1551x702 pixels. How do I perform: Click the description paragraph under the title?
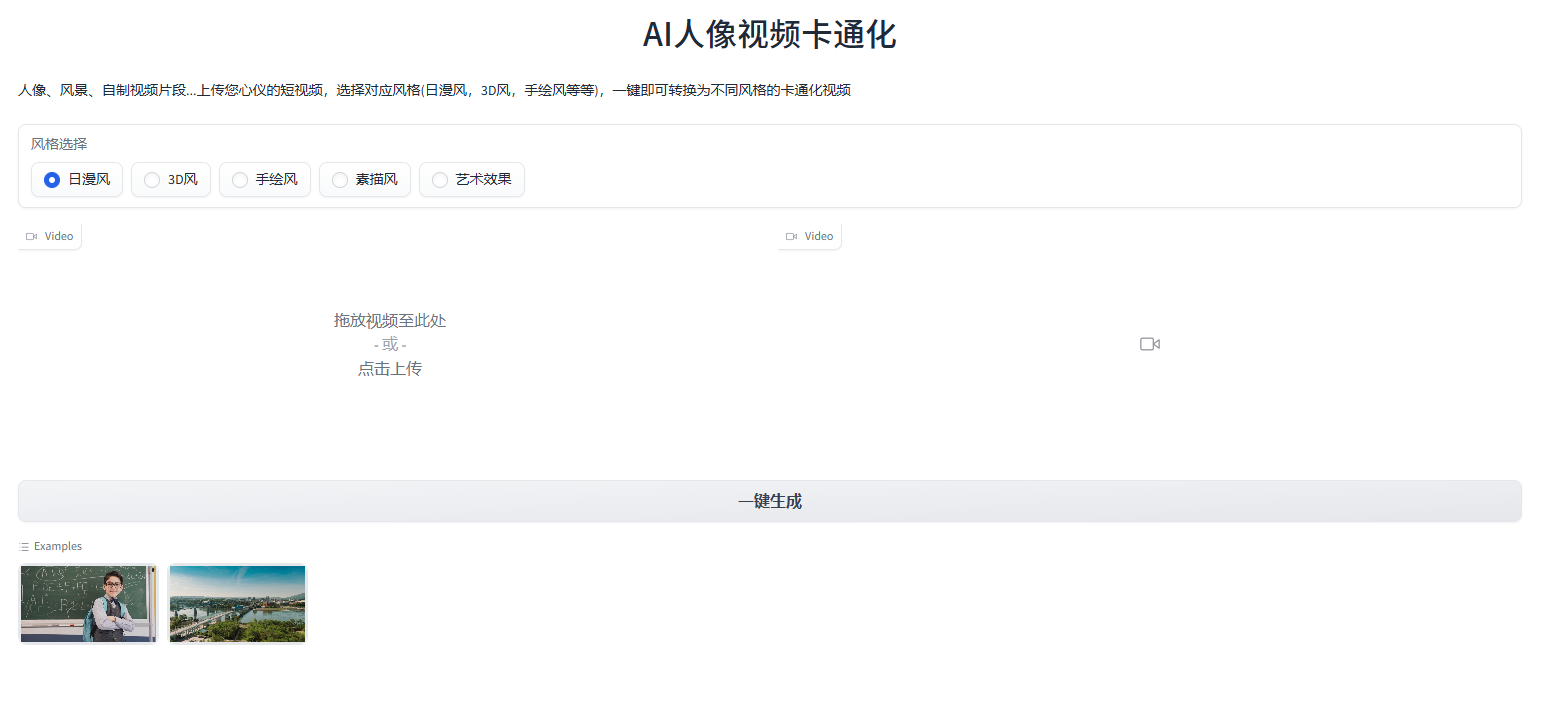(434, 91)
